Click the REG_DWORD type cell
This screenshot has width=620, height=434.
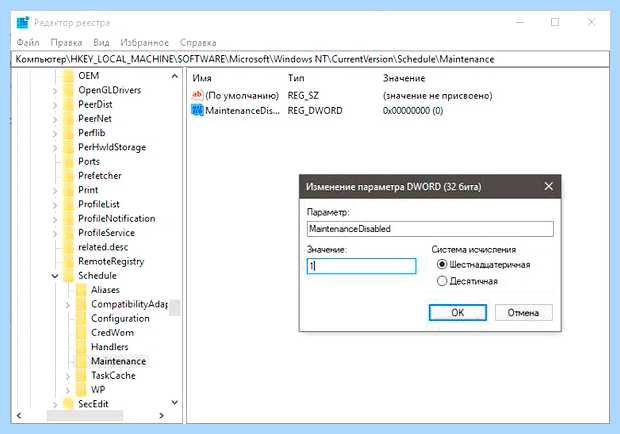tap(315, 111)
